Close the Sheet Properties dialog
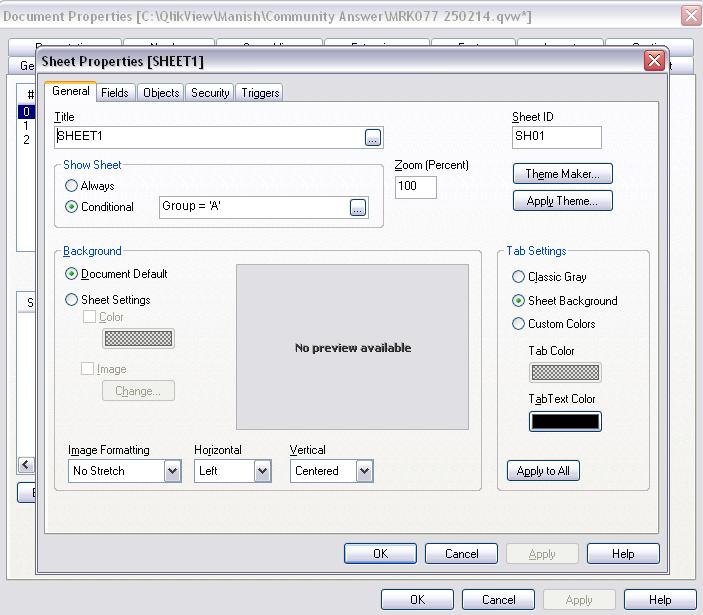The image size is (703, 615). 654,61
